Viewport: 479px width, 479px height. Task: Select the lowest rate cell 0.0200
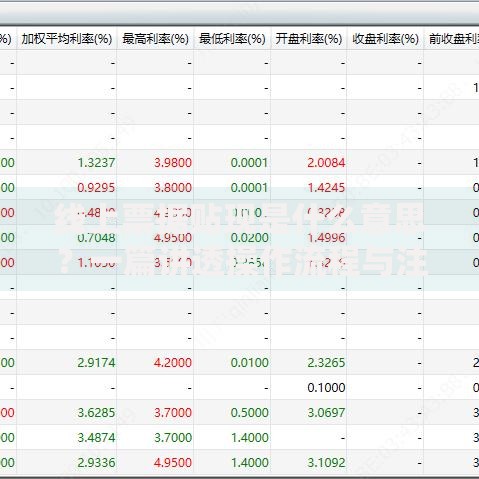(249, 238)
